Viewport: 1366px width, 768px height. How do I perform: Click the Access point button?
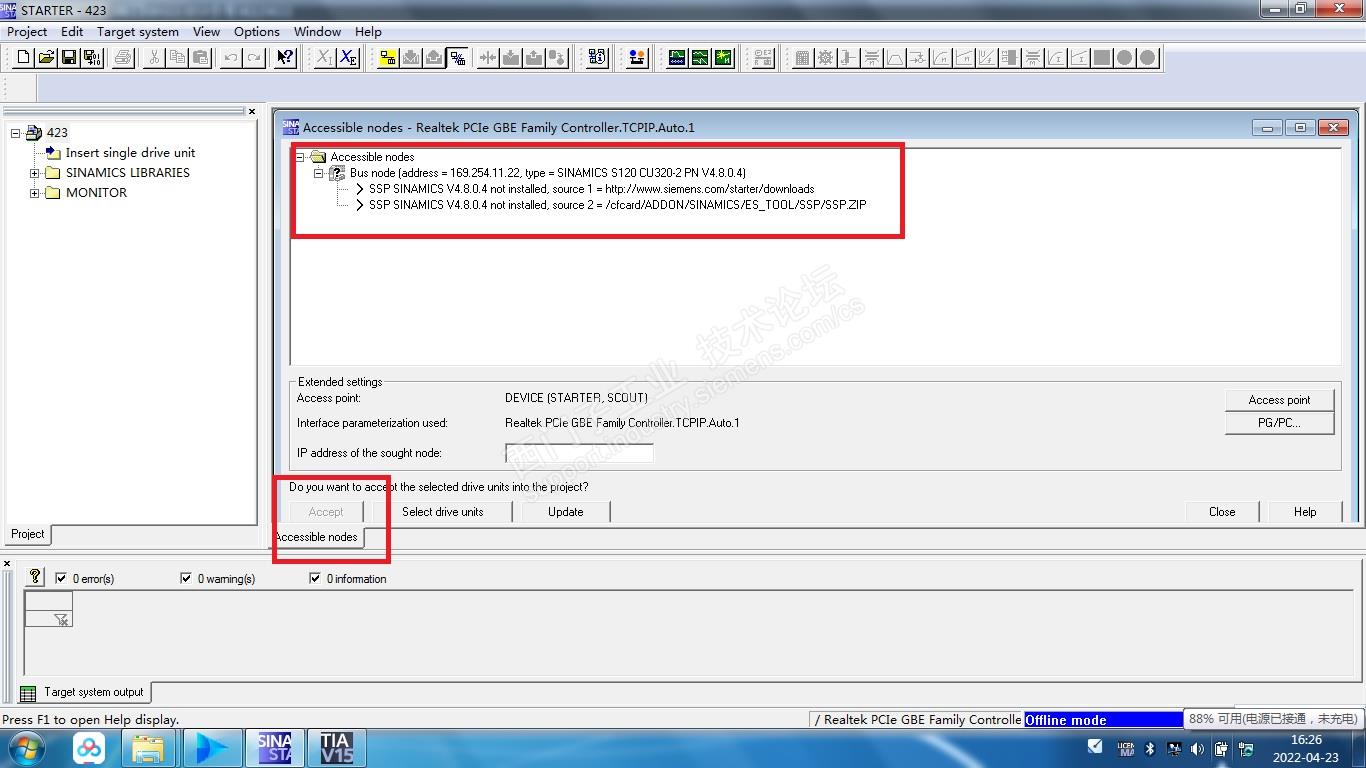(1279, 400)
